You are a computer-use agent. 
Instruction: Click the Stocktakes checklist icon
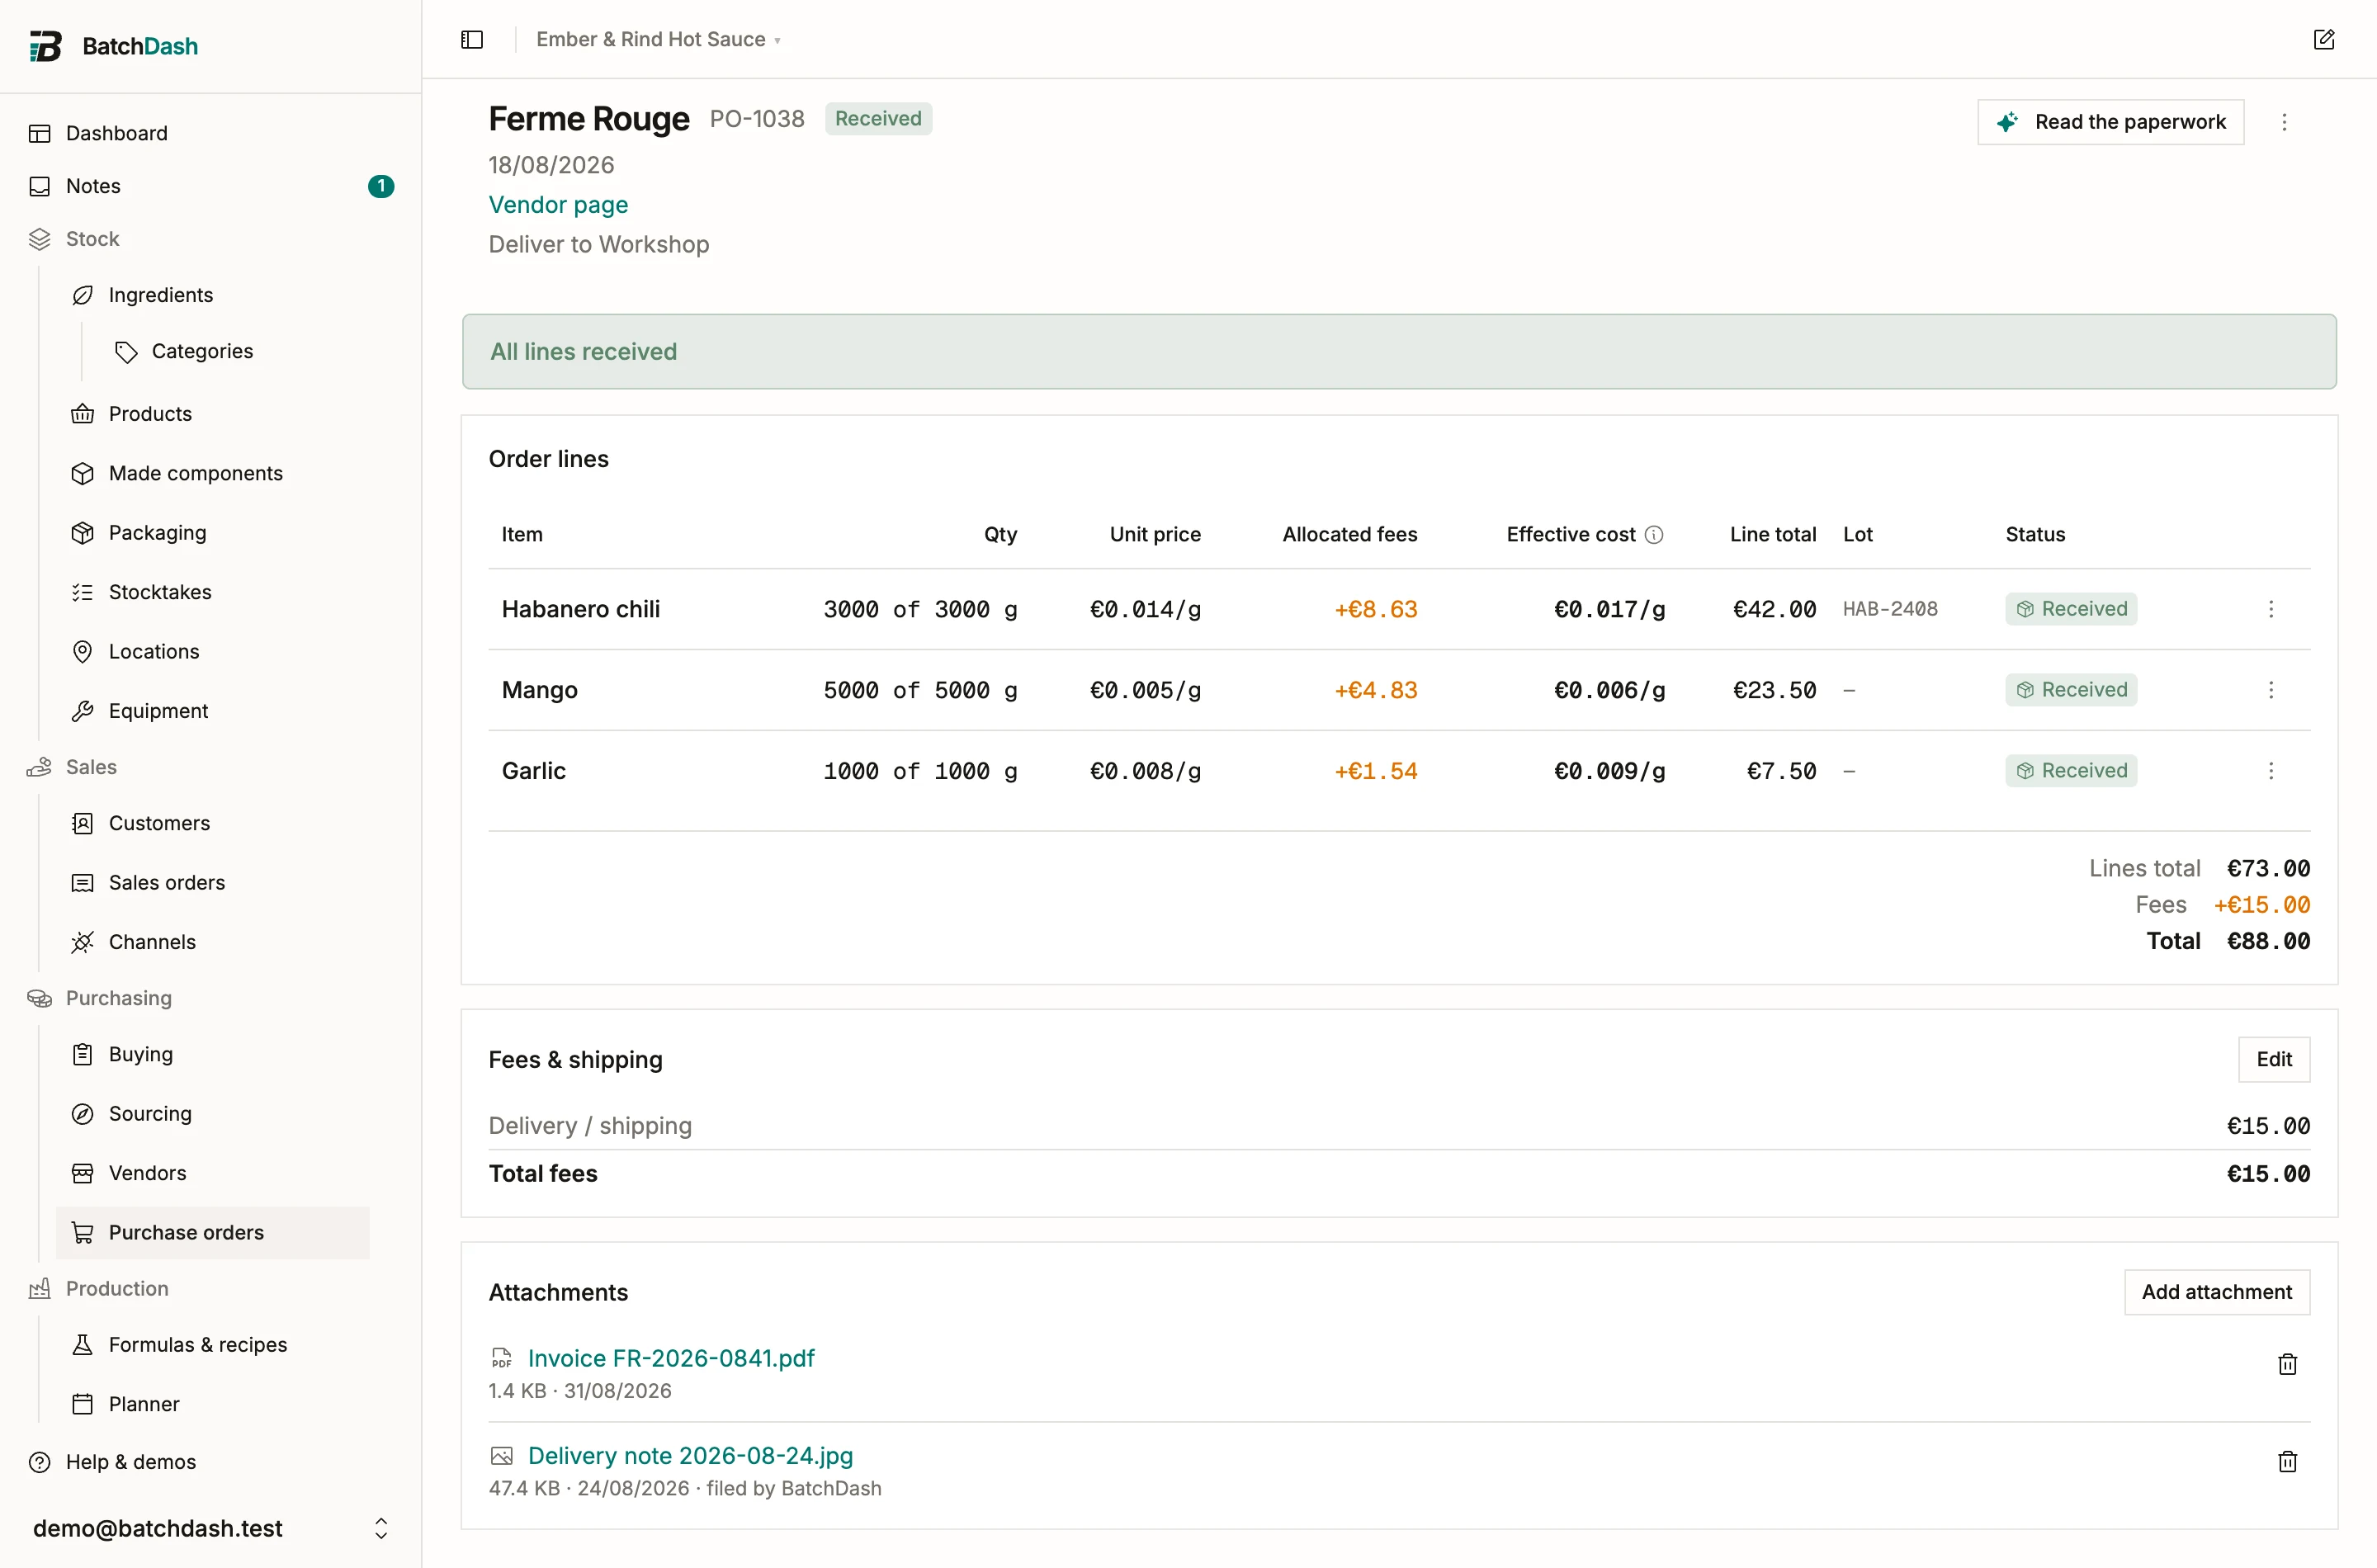coord(83,592)
